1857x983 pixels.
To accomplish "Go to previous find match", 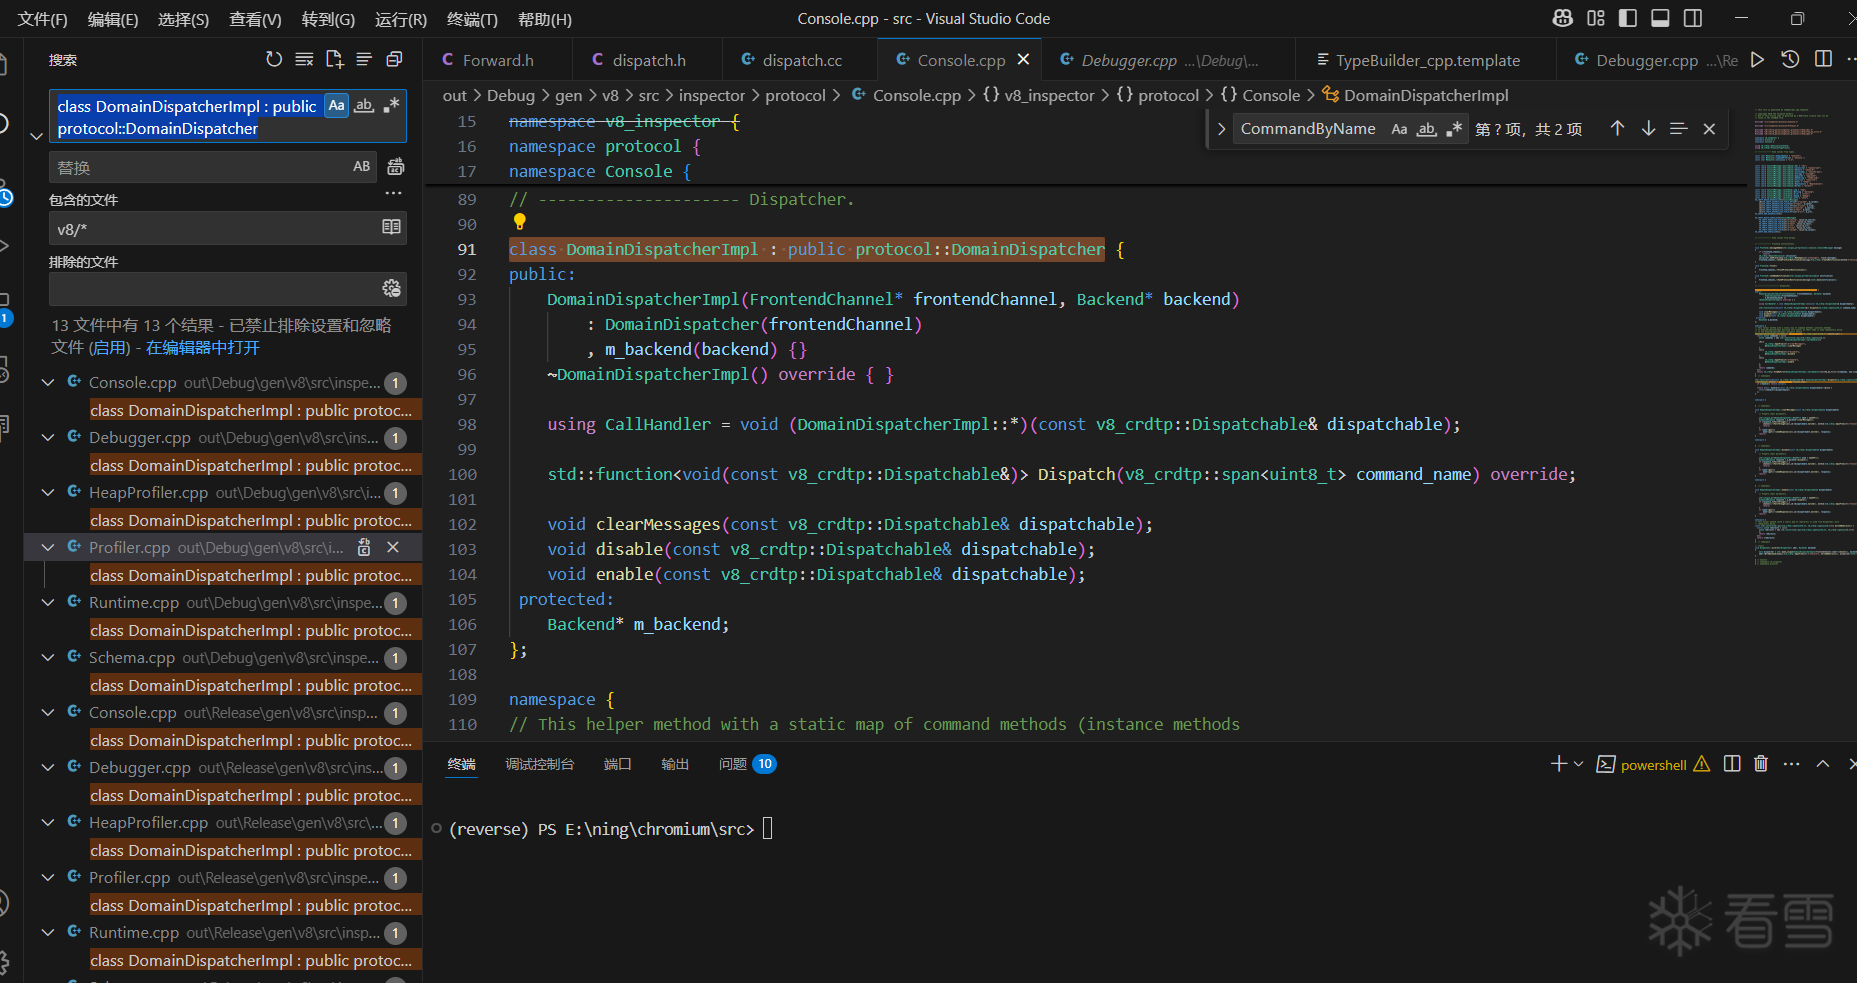I will (x=1617, y=129).
